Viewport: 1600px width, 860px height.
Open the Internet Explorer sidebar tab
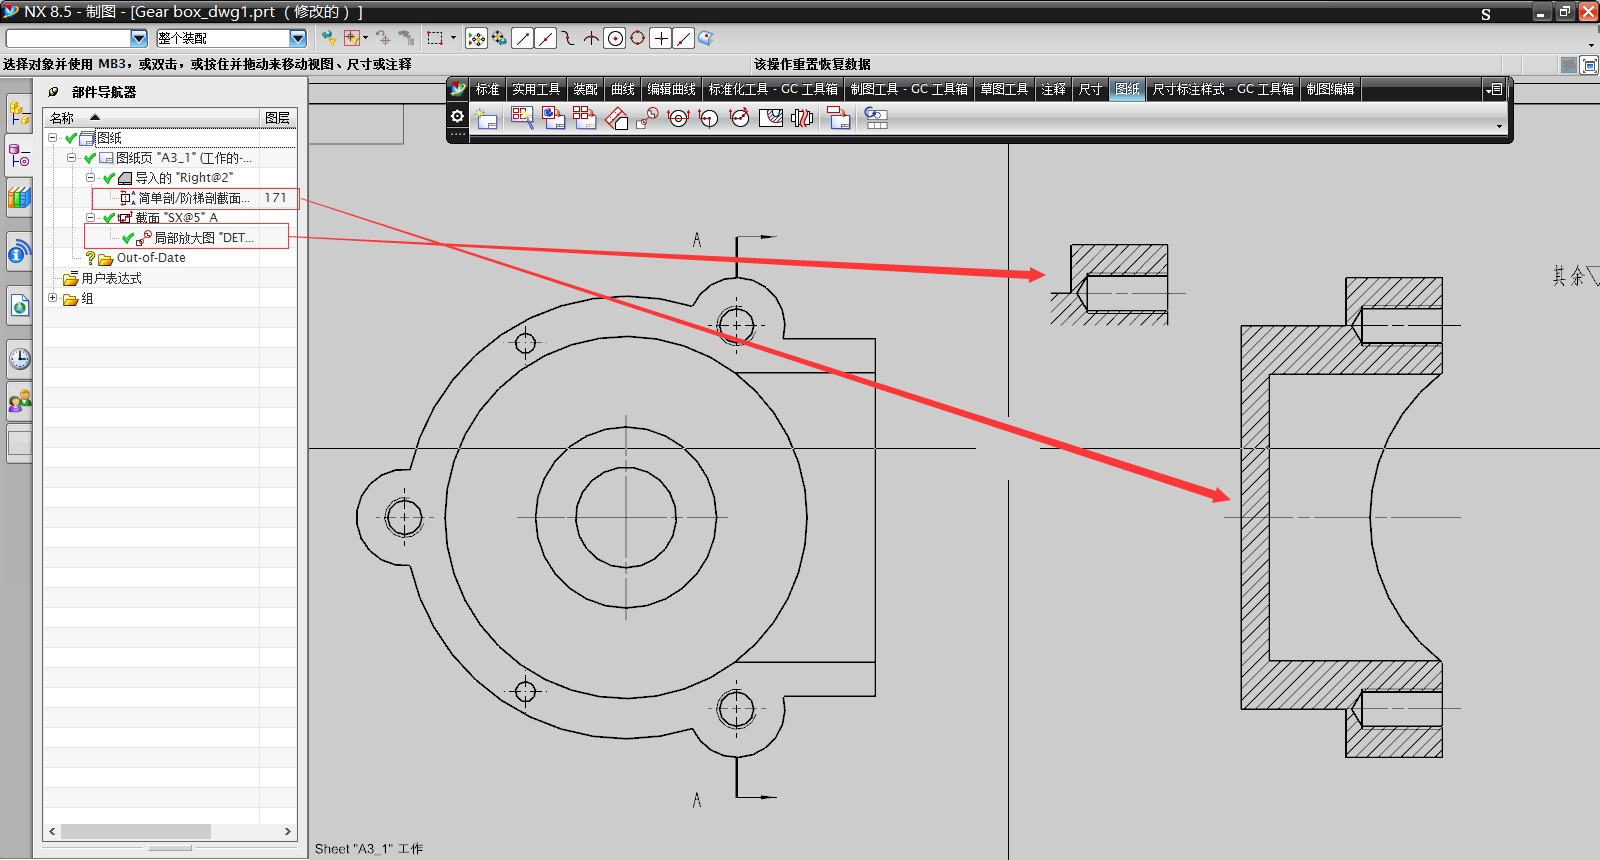coord(19,305)
